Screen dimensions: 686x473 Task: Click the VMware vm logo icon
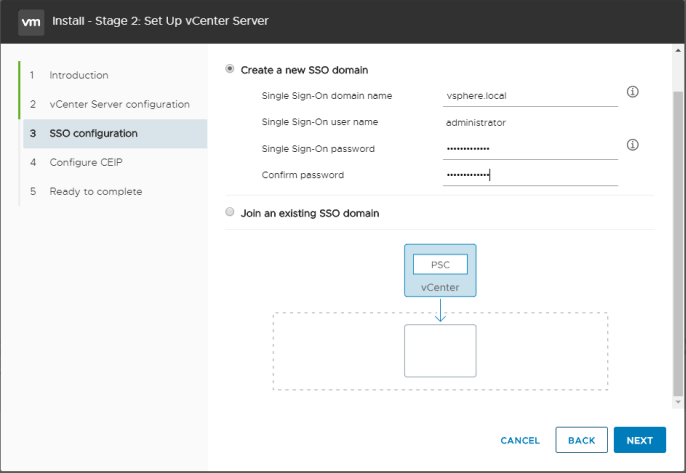coord(31,22)
